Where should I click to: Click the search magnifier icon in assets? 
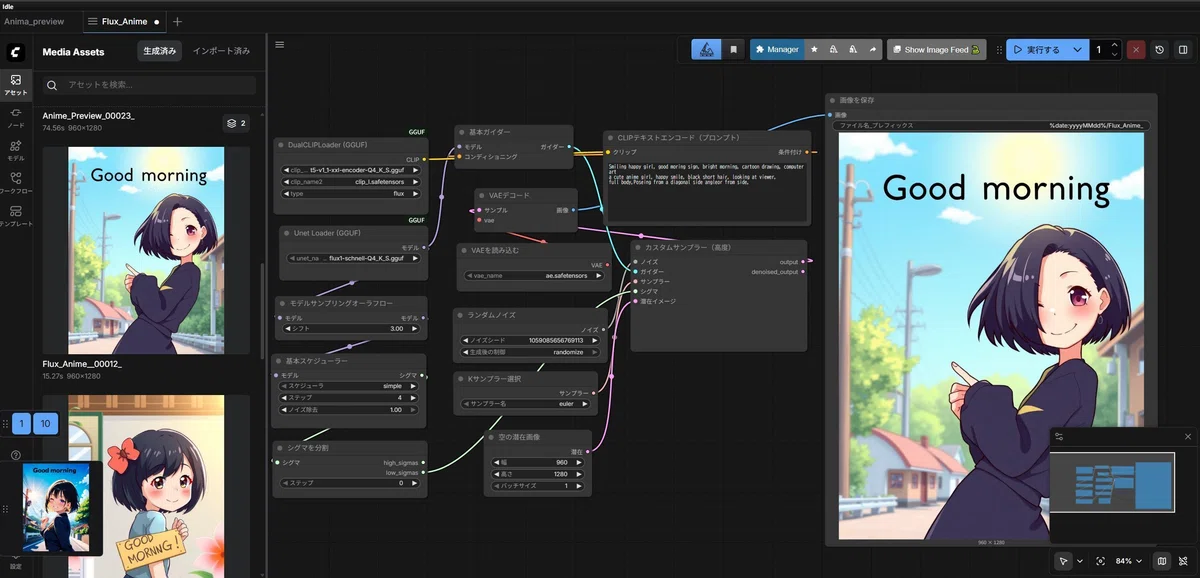click(x=52, y=86)
